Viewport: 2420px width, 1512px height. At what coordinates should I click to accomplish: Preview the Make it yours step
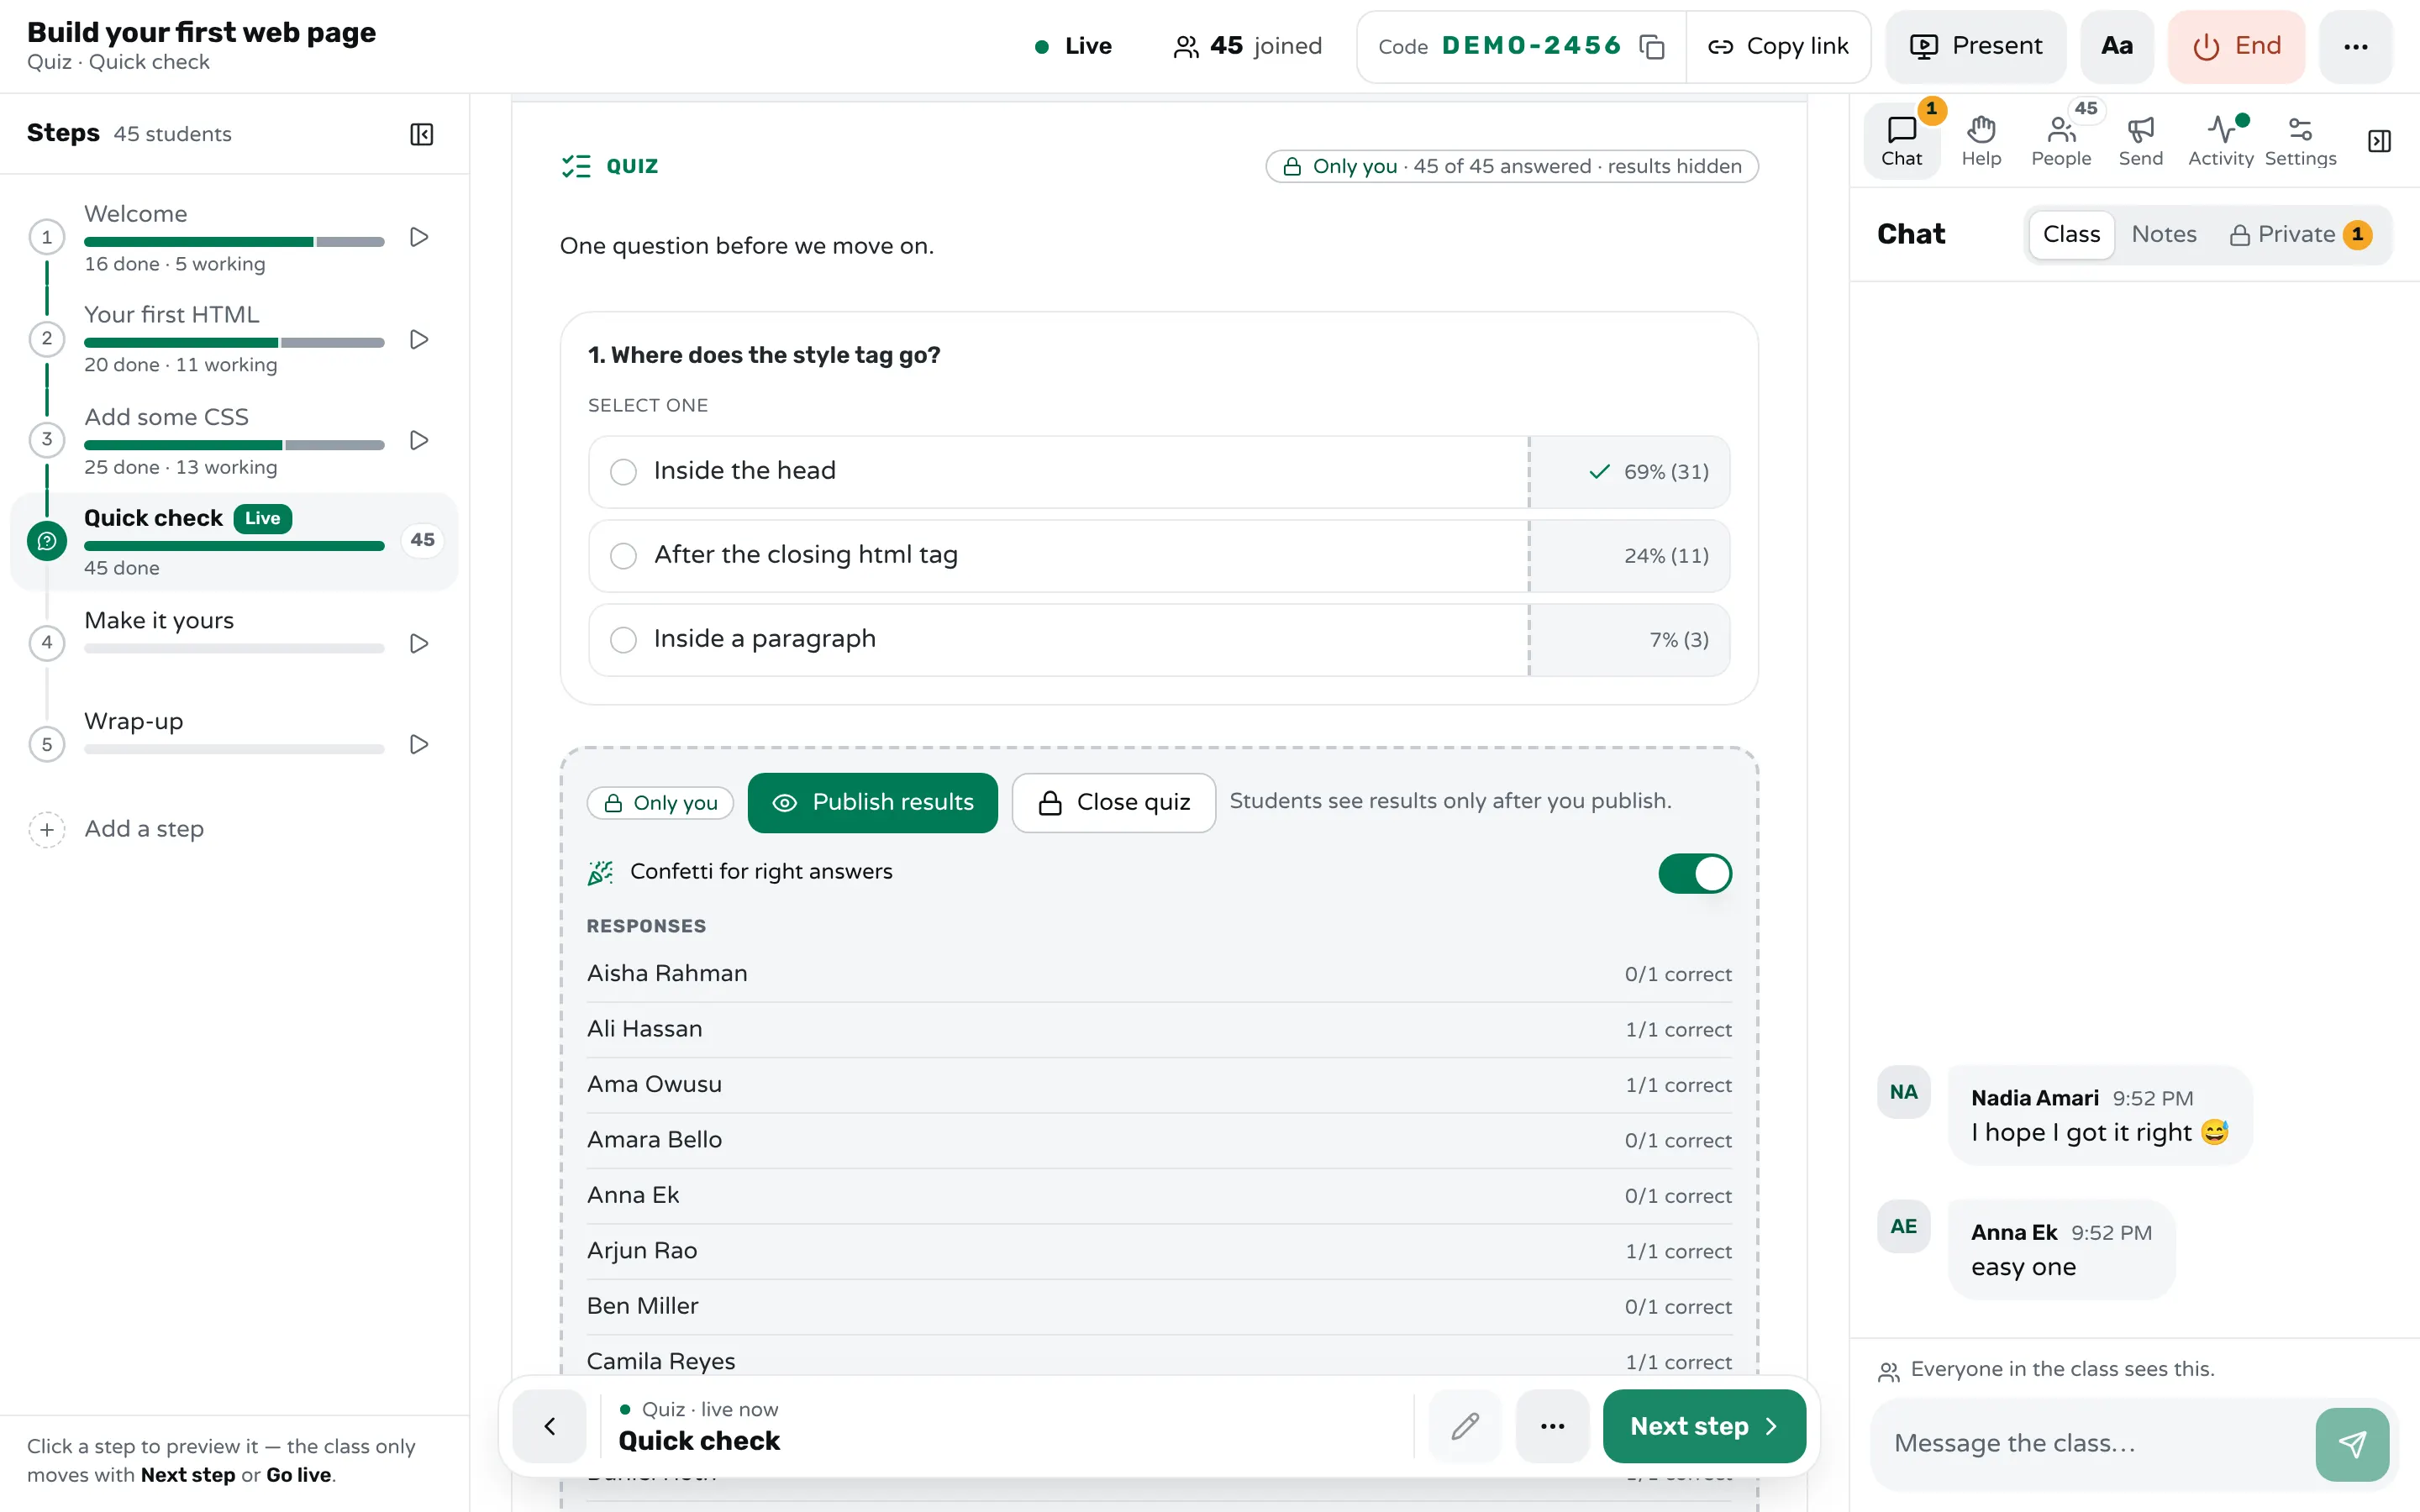tap(419, 643)
